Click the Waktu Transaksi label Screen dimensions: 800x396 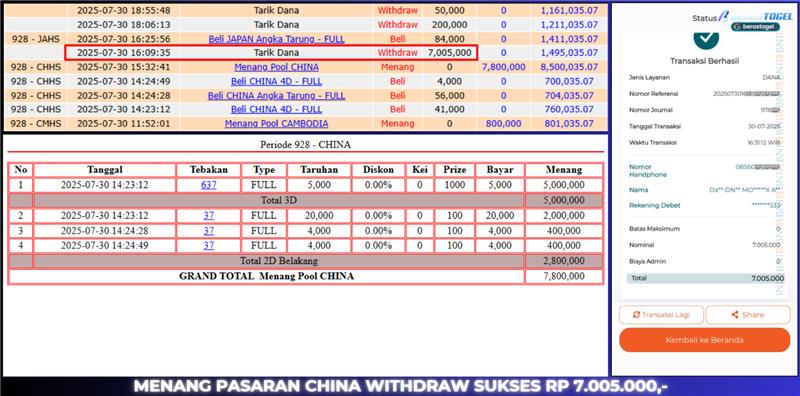click(x=653, y=143)
